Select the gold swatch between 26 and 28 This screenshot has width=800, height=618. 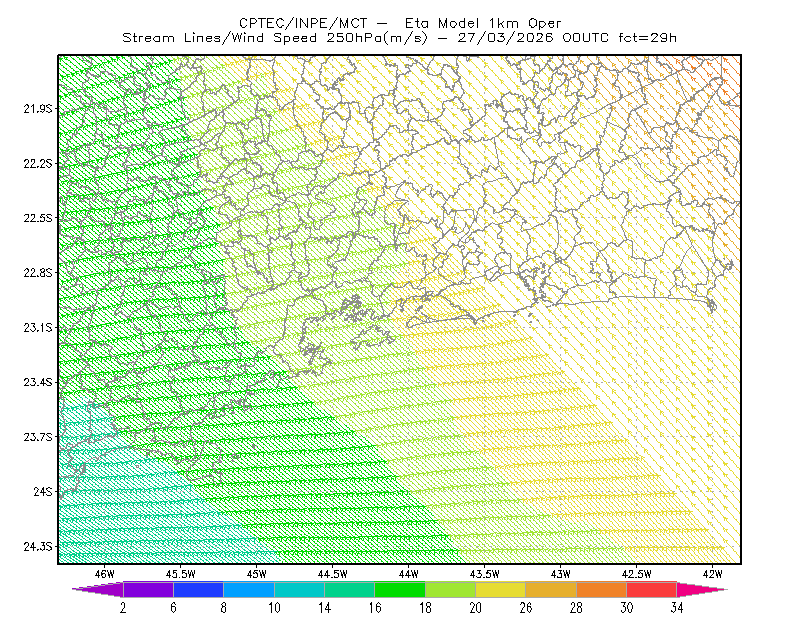click(x=551, y=589)
